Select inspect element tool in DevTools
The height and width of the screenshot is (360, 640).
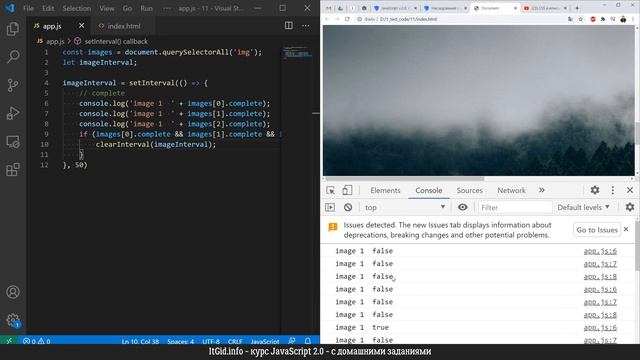click(x=330, y=190)
